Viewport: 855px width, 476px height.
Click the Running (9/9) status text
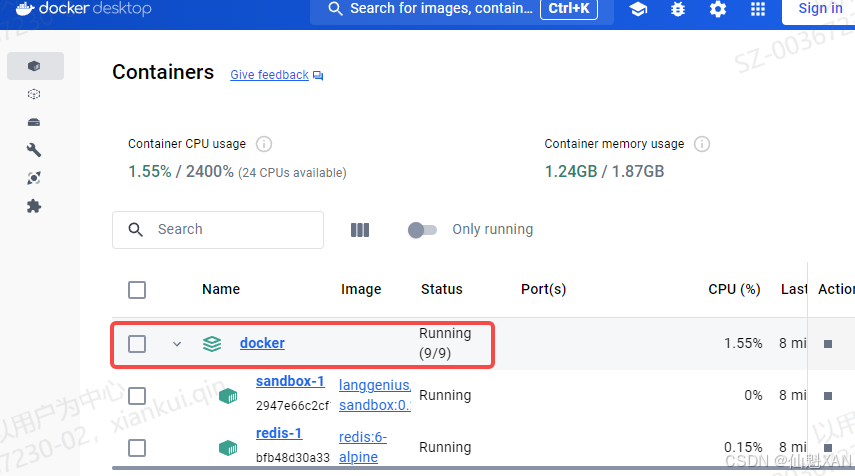point(445,344)
